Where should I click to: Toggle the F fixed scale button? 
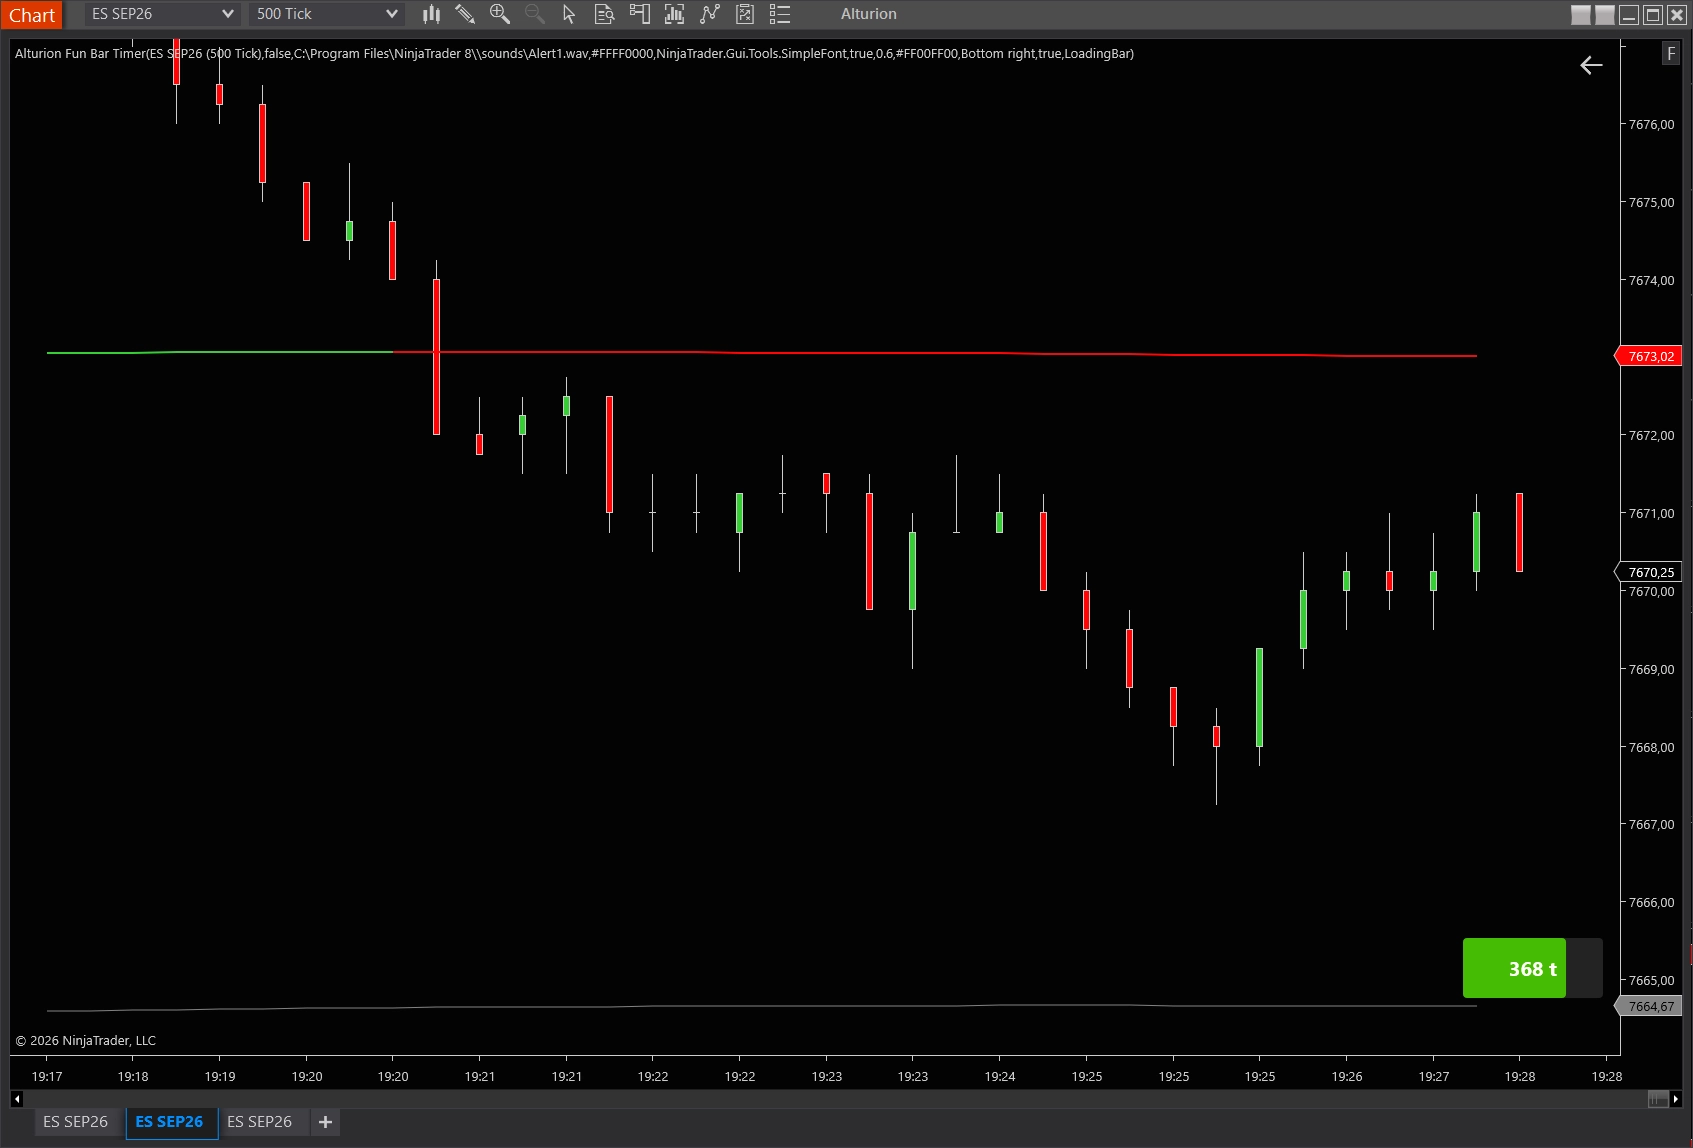tap(1671, 54)
